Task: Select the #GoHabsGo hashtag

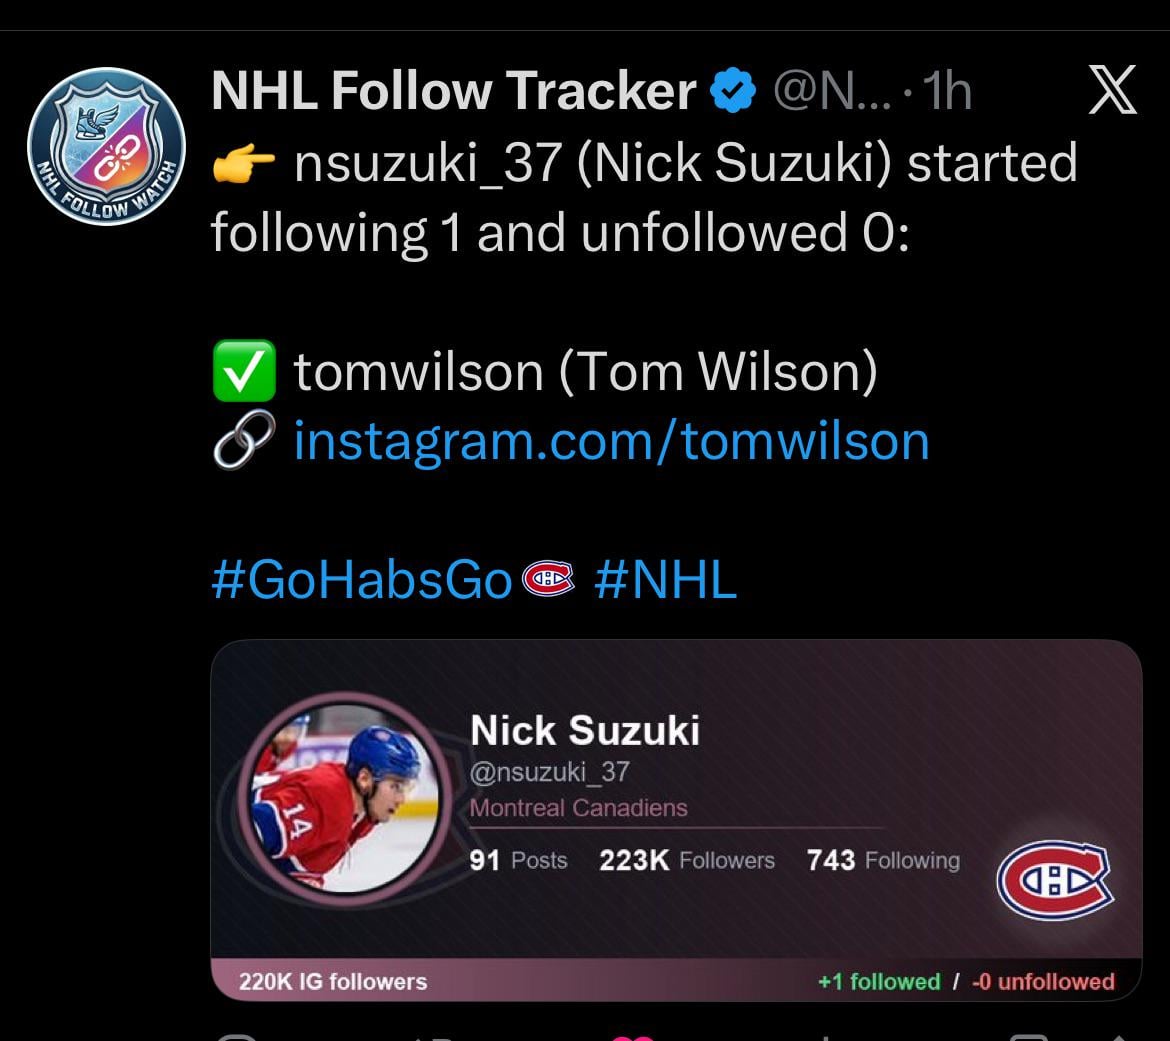Action: point(361,580)
